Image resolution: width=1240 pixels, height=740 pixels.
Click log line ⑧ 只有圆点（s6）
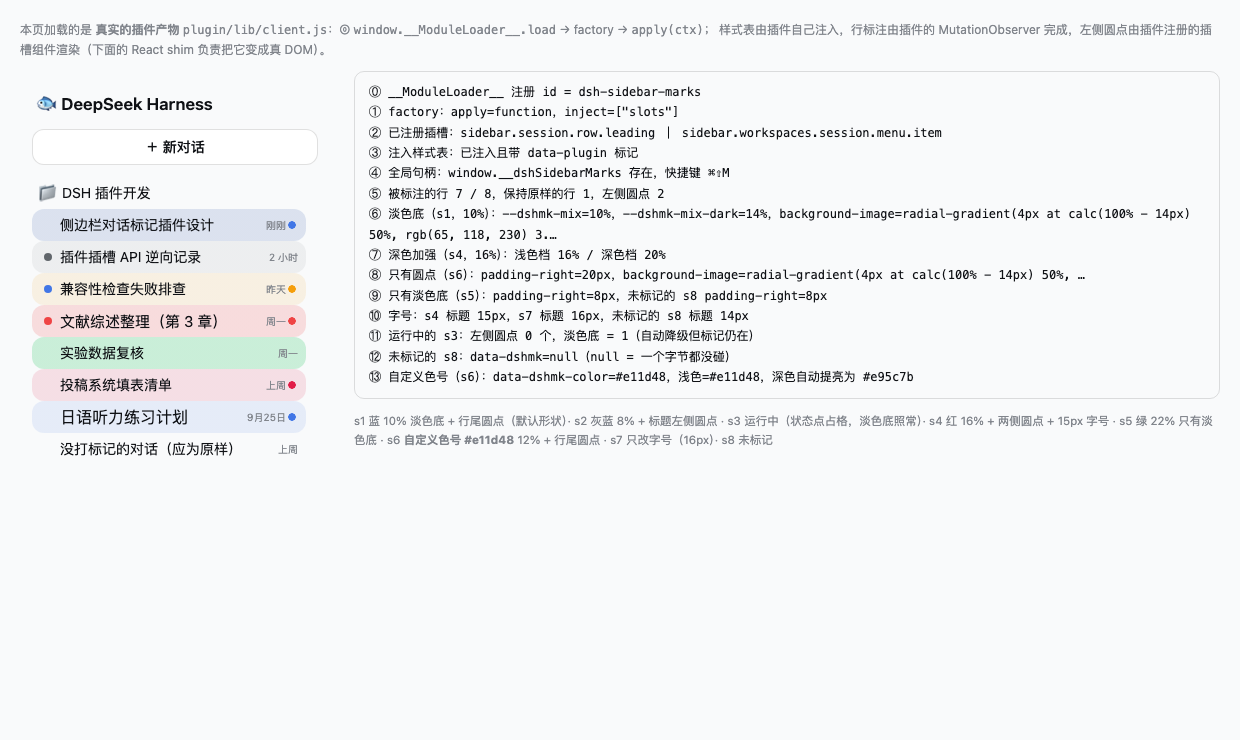tap(727, 275)
